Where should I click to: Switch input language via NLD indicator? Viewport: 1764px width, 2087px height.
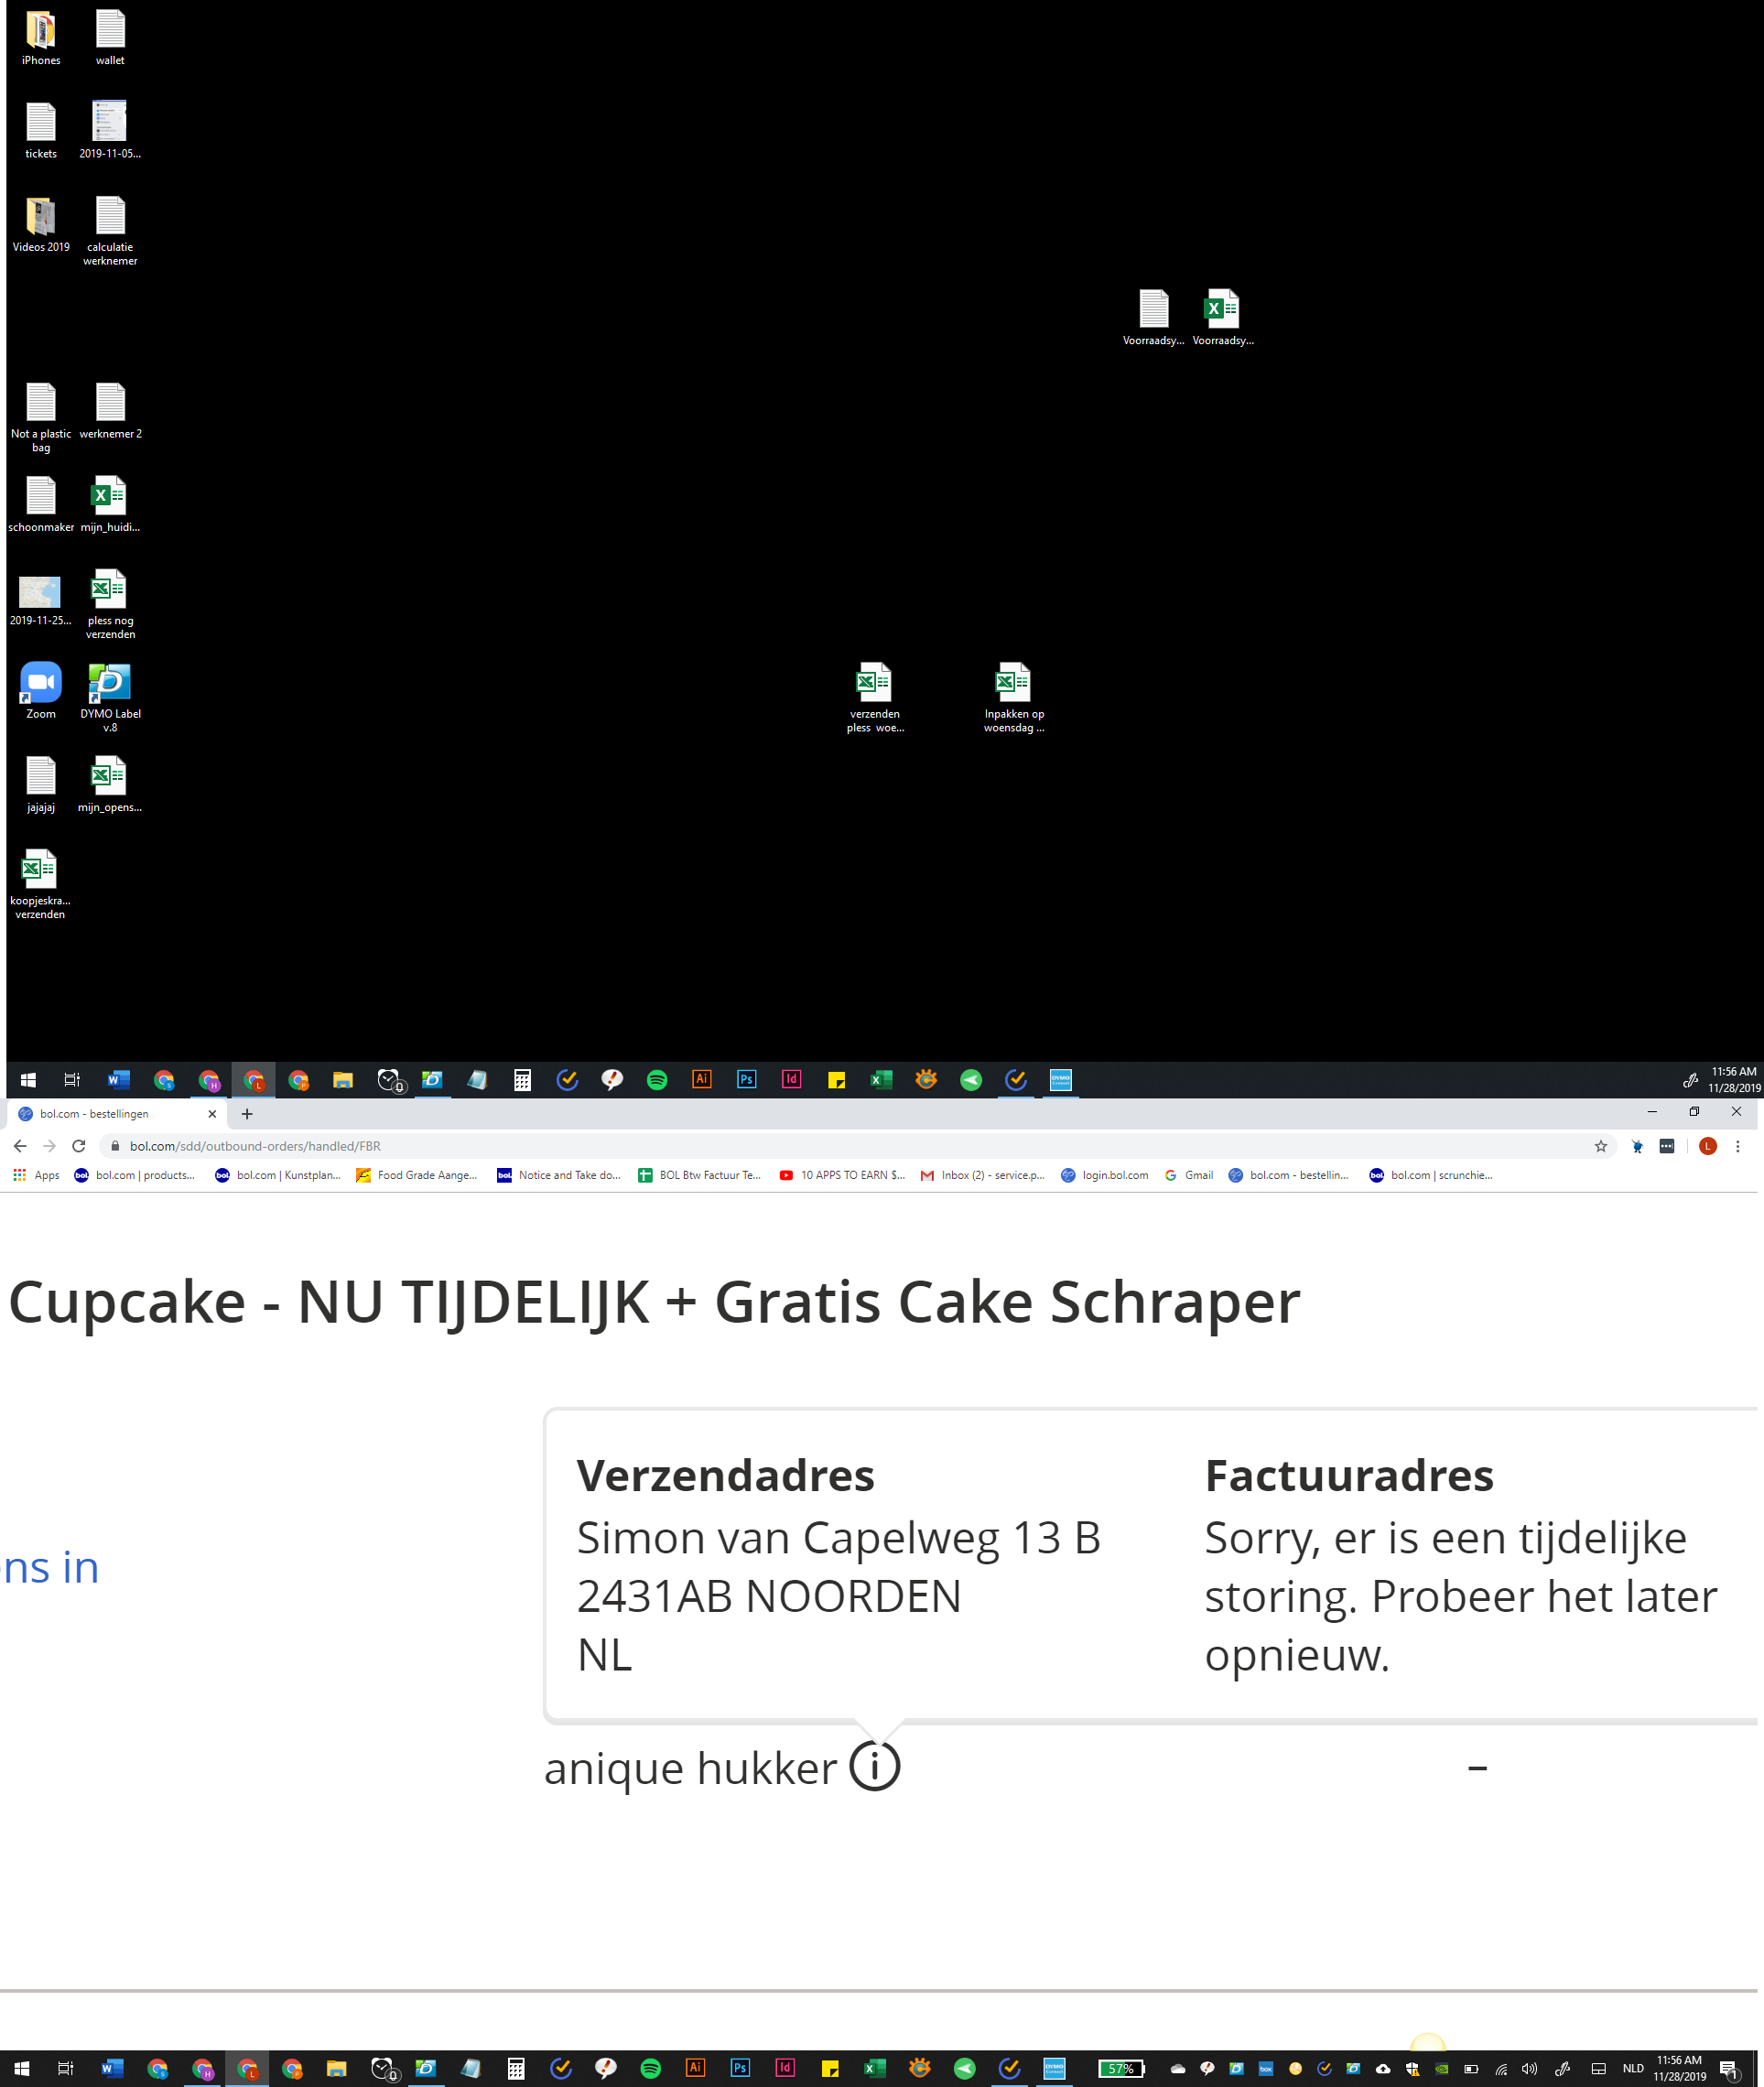pyautogui.click(x=1633, y=2069)
